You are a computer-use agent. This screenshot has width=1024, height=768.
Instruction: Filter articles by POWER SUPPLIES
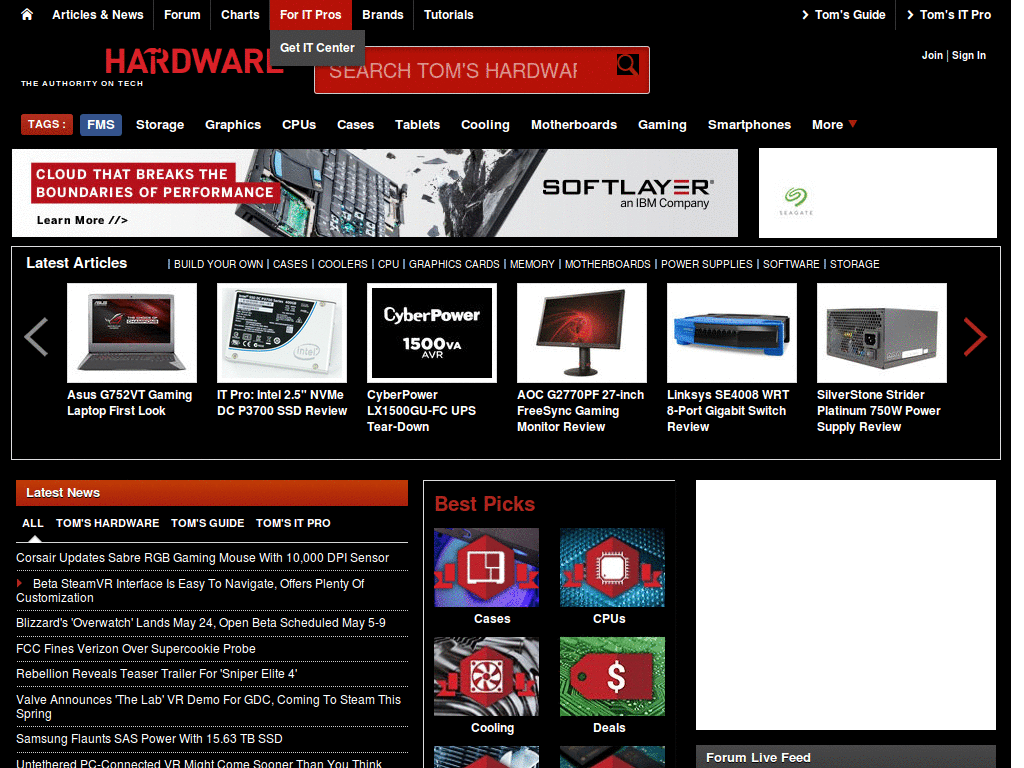(x=707, y=264)
